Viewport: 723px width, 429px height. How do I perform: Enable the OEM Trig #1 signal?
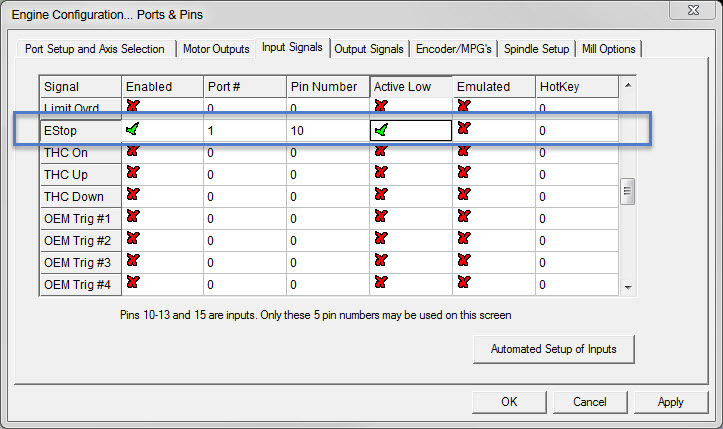pyautogui.click(x=132, y=217)
